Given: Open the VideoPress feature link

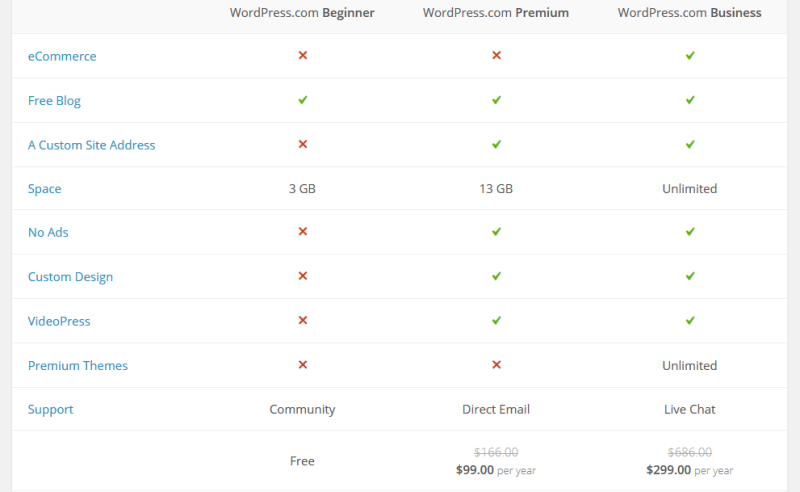Looking at the screenshot, I should point(59,321).
